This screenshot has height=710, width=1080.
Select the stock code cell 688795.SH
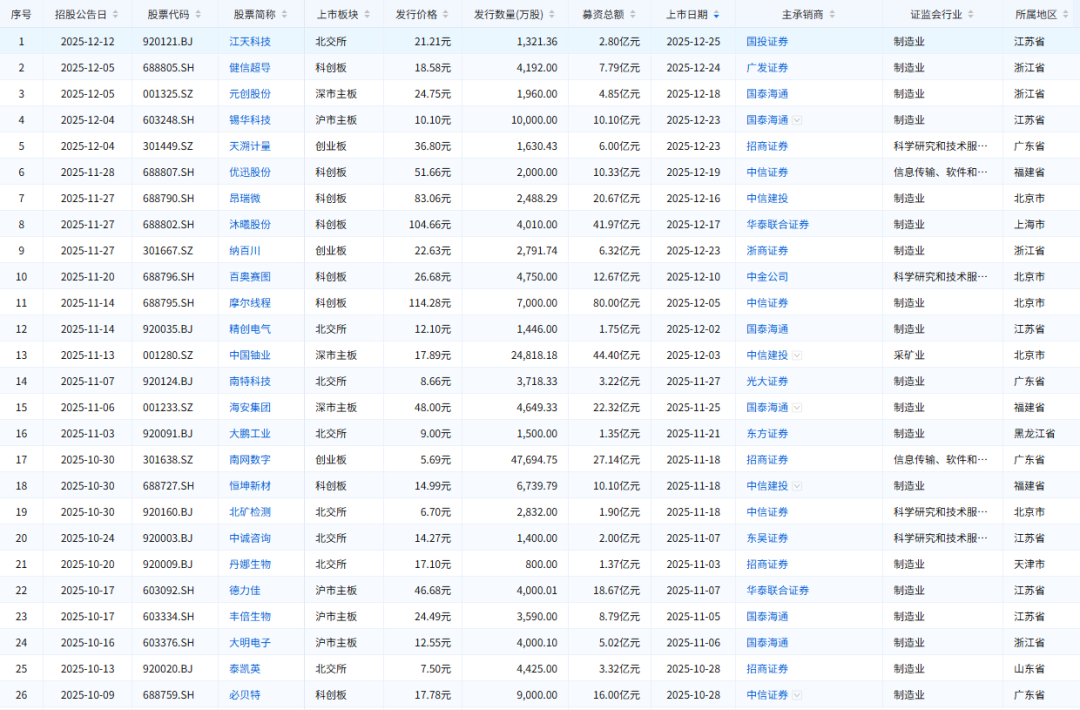[168, 303]
